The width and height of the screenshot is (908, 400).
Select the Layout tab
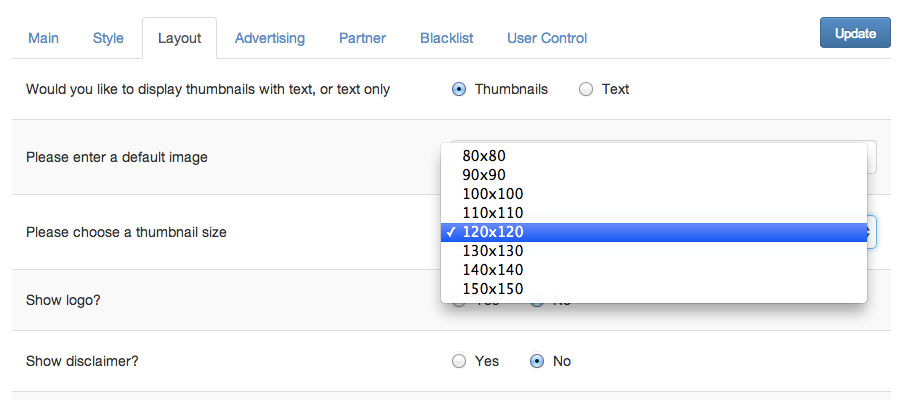point(179,38)
